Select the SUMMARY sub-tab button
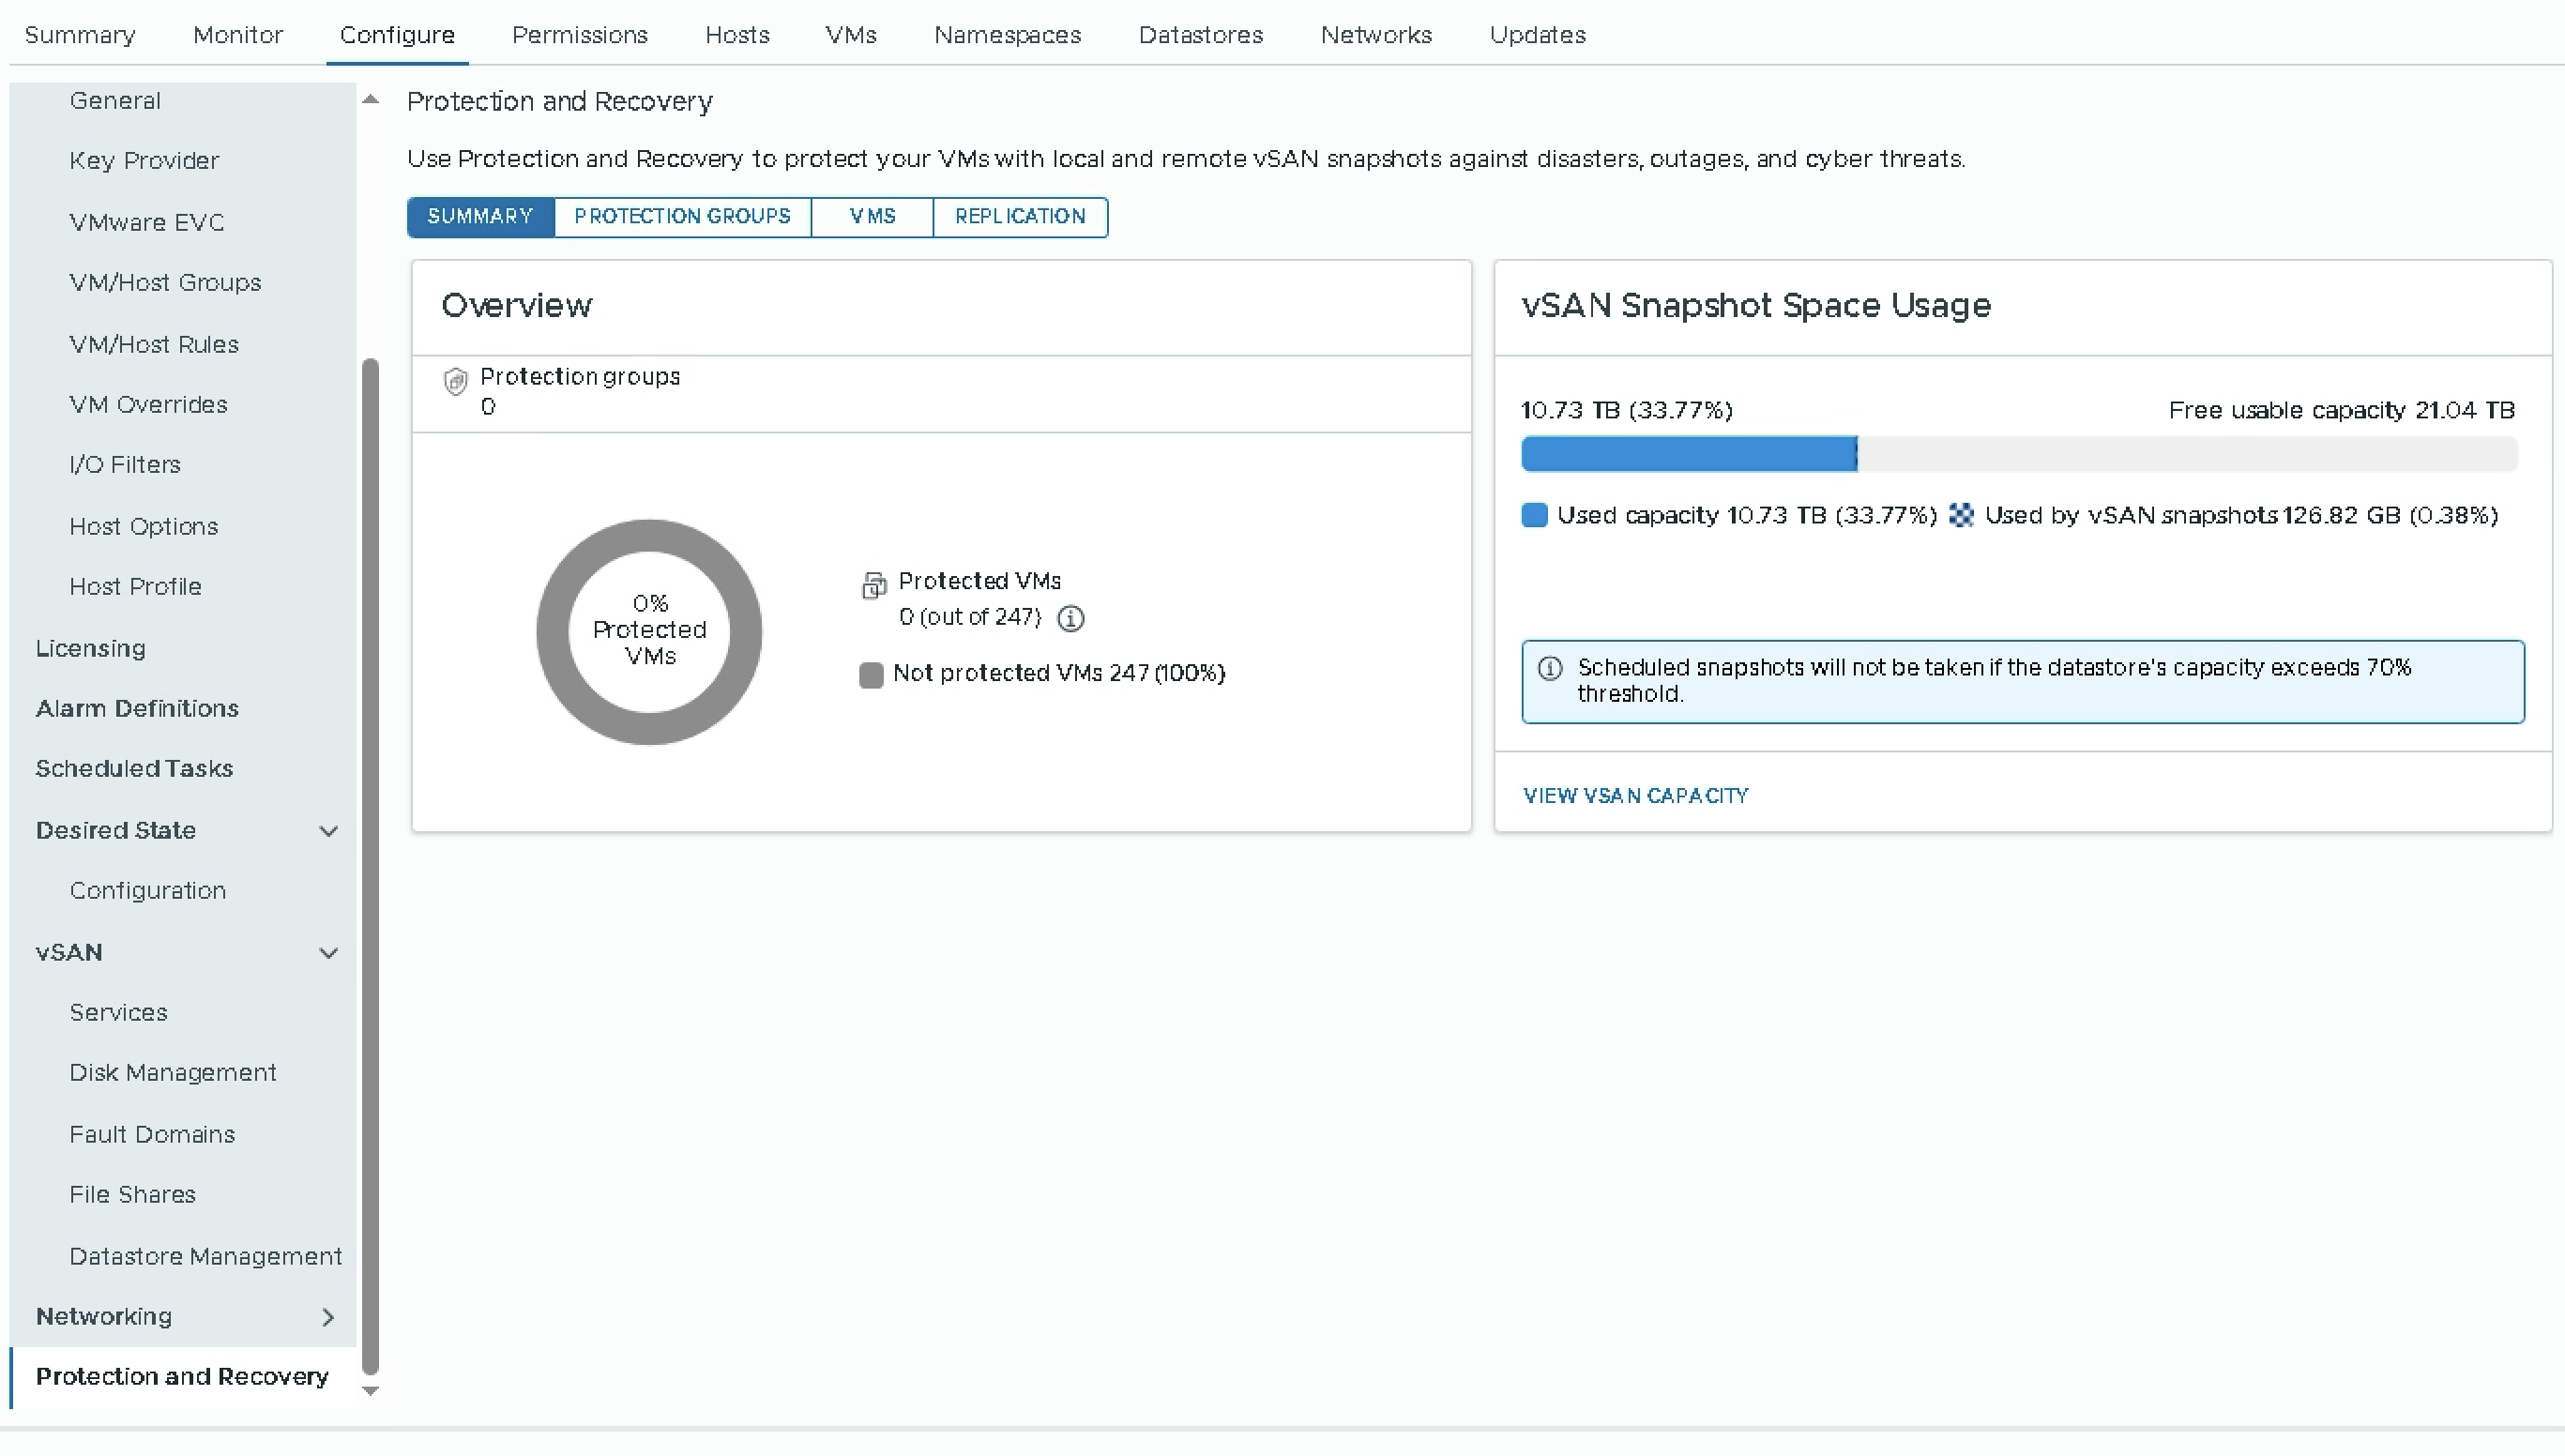Viewport: 2565px width, 1456px height. [481, 217]
